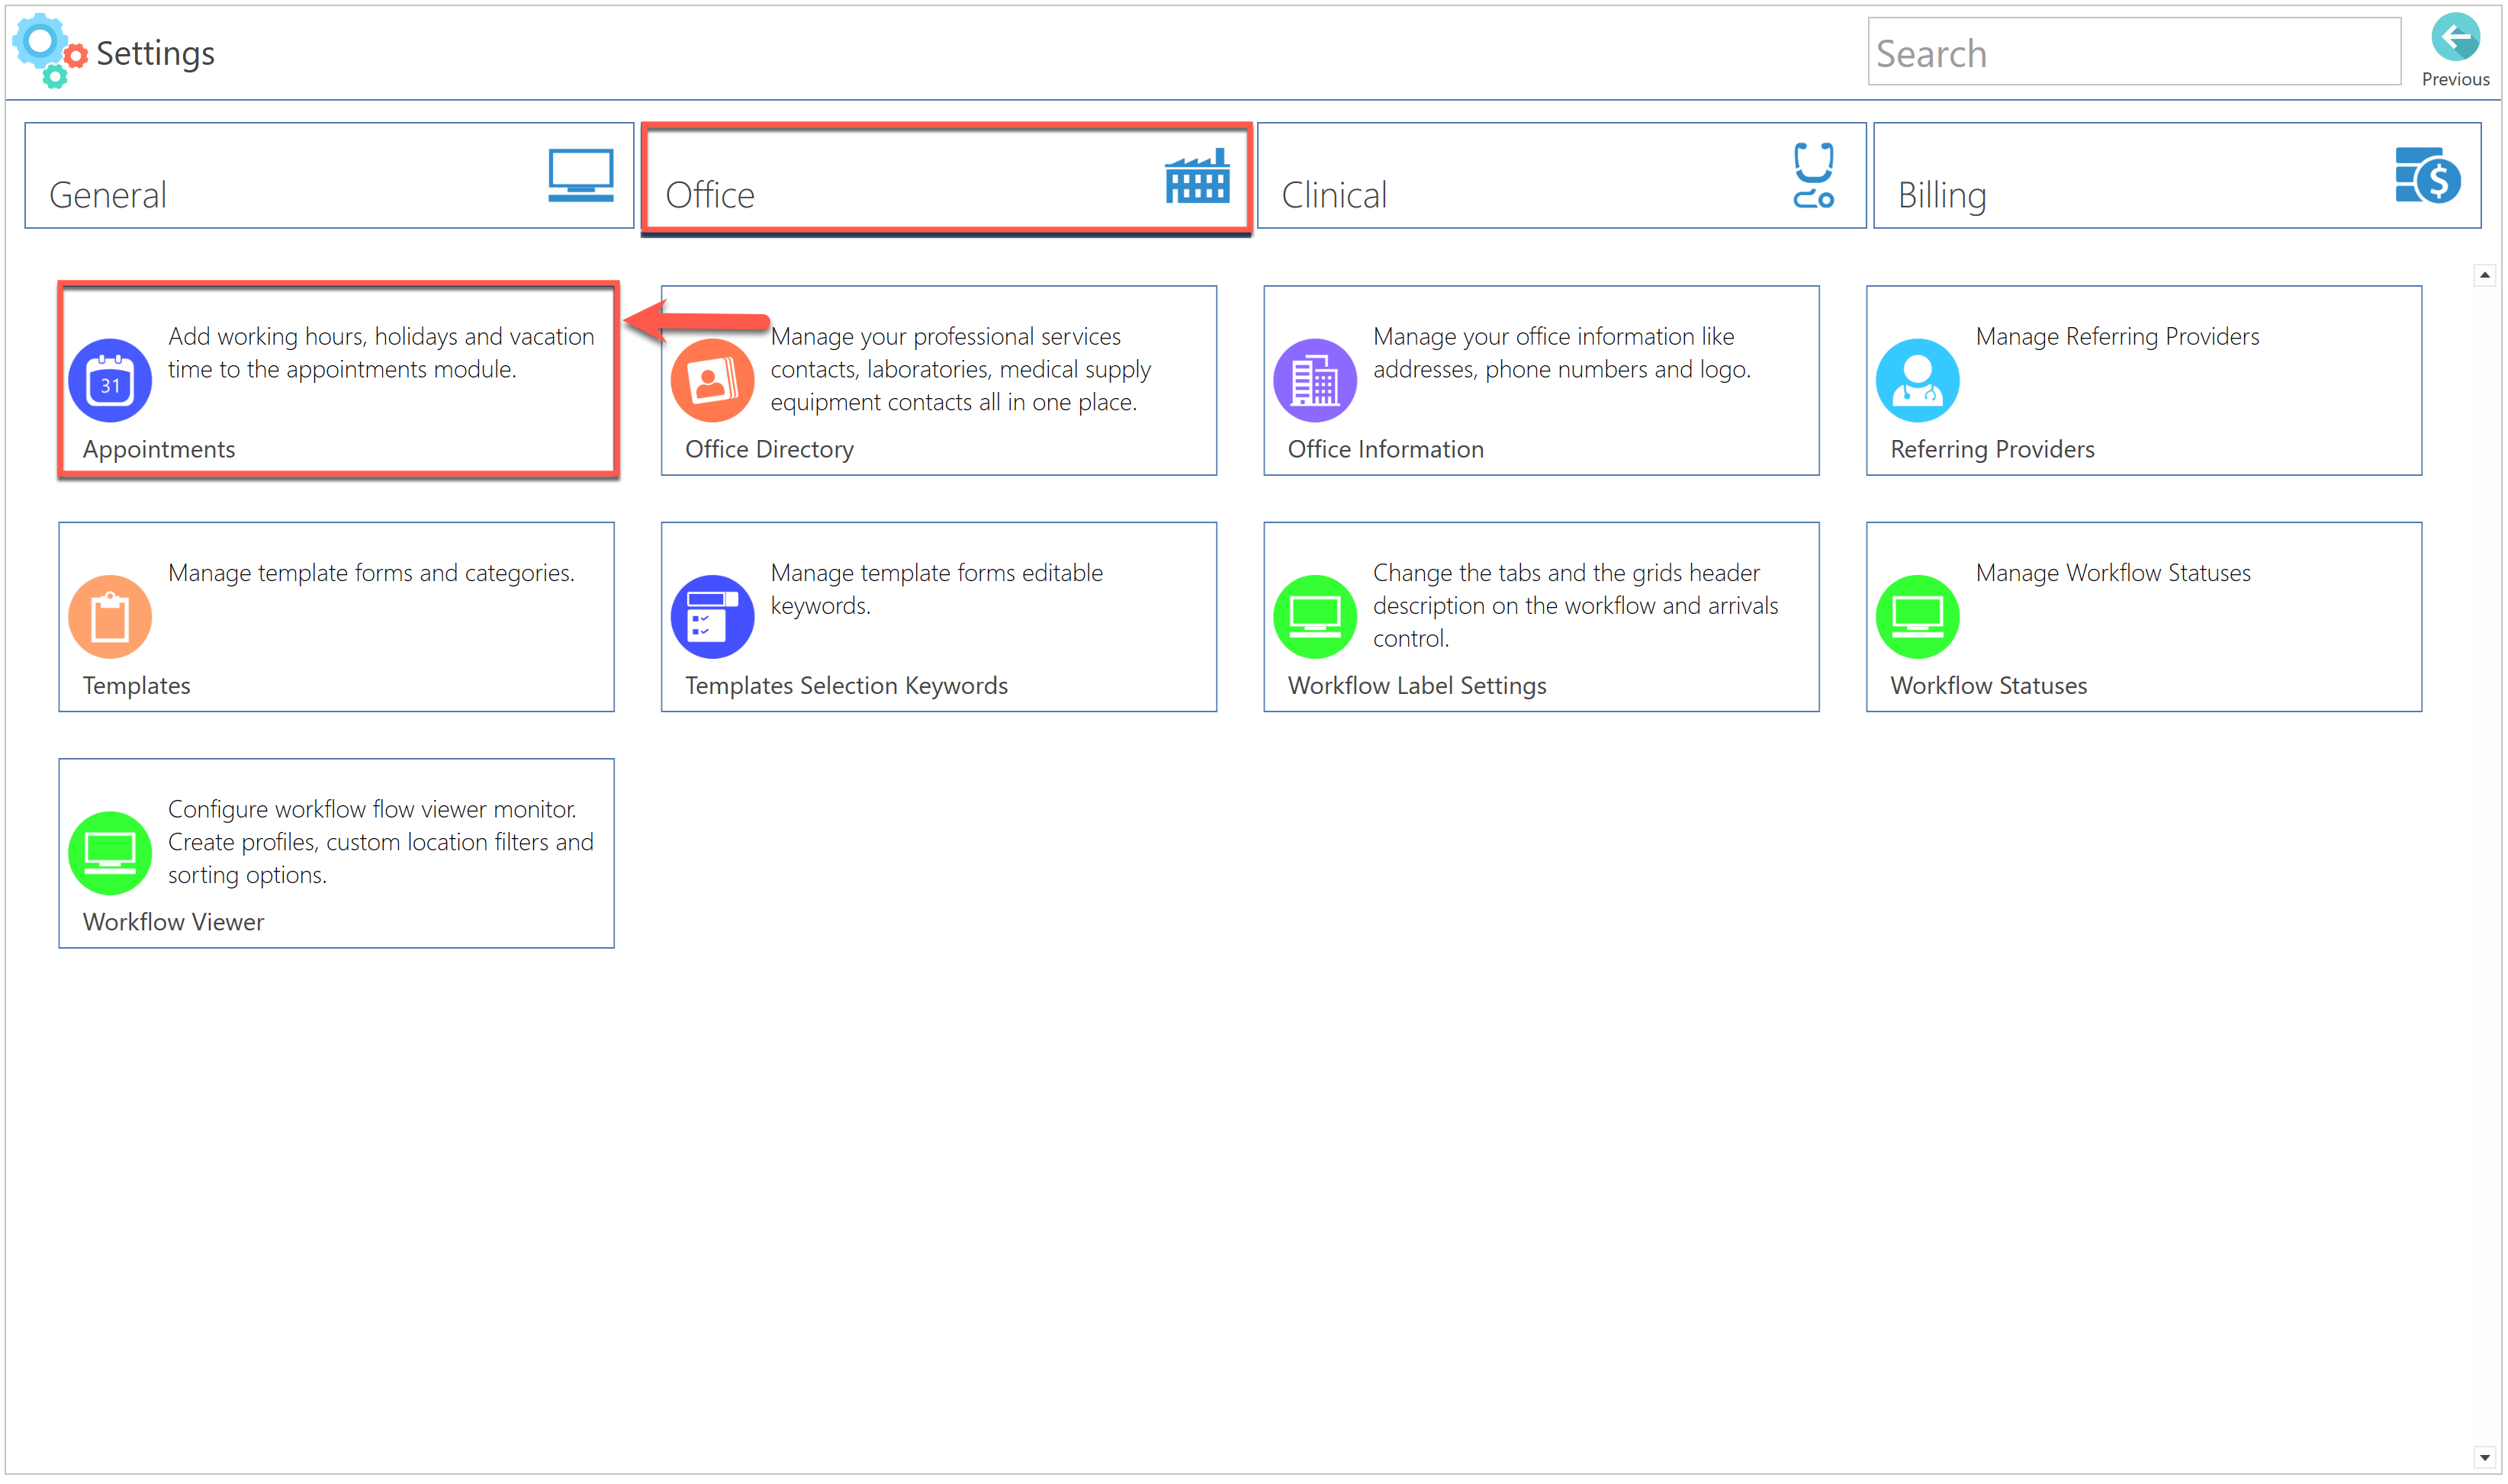Select the Referring Providers doctor icon
The height and width of the screenshot is (1484, 2508).
click(x=1917, y=381)
